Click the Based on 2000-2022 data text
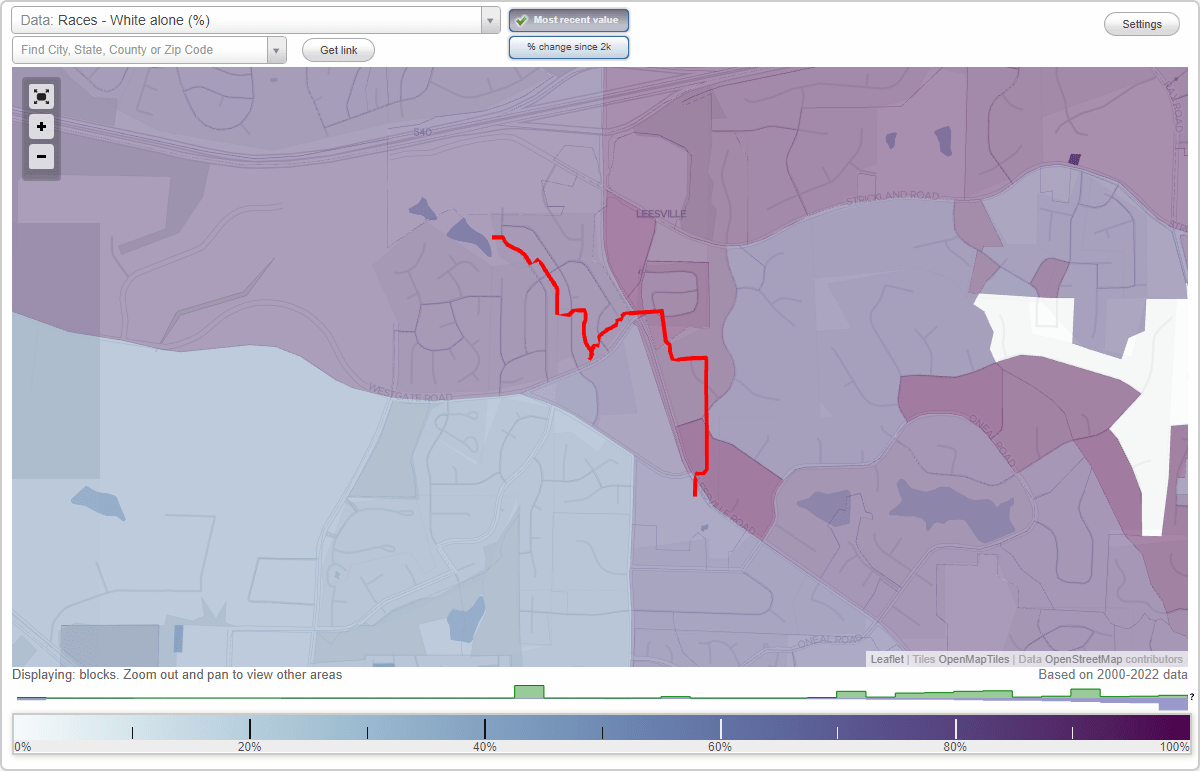The height and width of the screenshot is (771, 1200). tap(1113, 675)
